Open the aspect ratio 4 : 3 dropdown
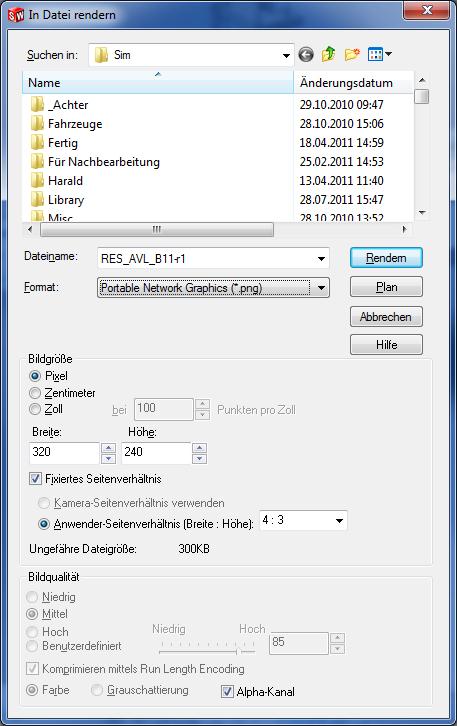This screenshot has width=457, height=726. pyautogui.click(x=339, y=520)
